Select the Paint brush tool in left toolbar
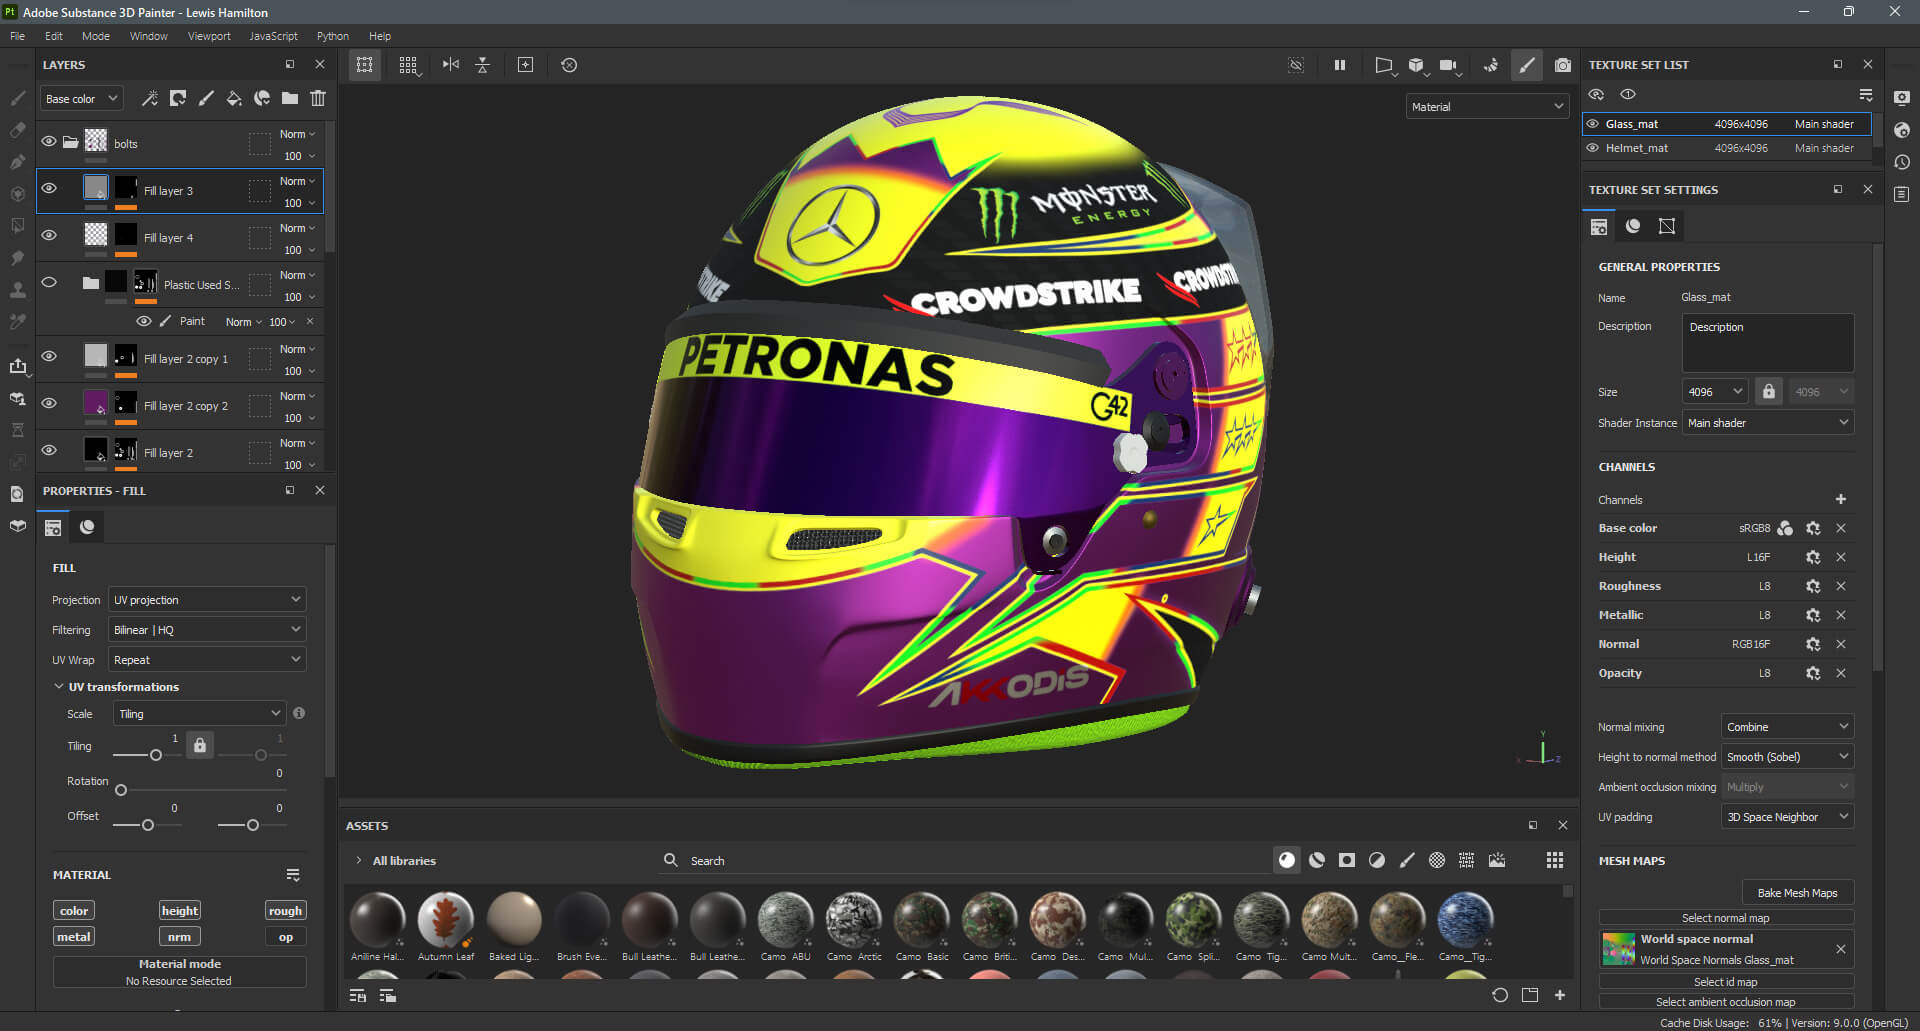The image size is (1920, 1031). pyautogui.click(x=18, y=98)
